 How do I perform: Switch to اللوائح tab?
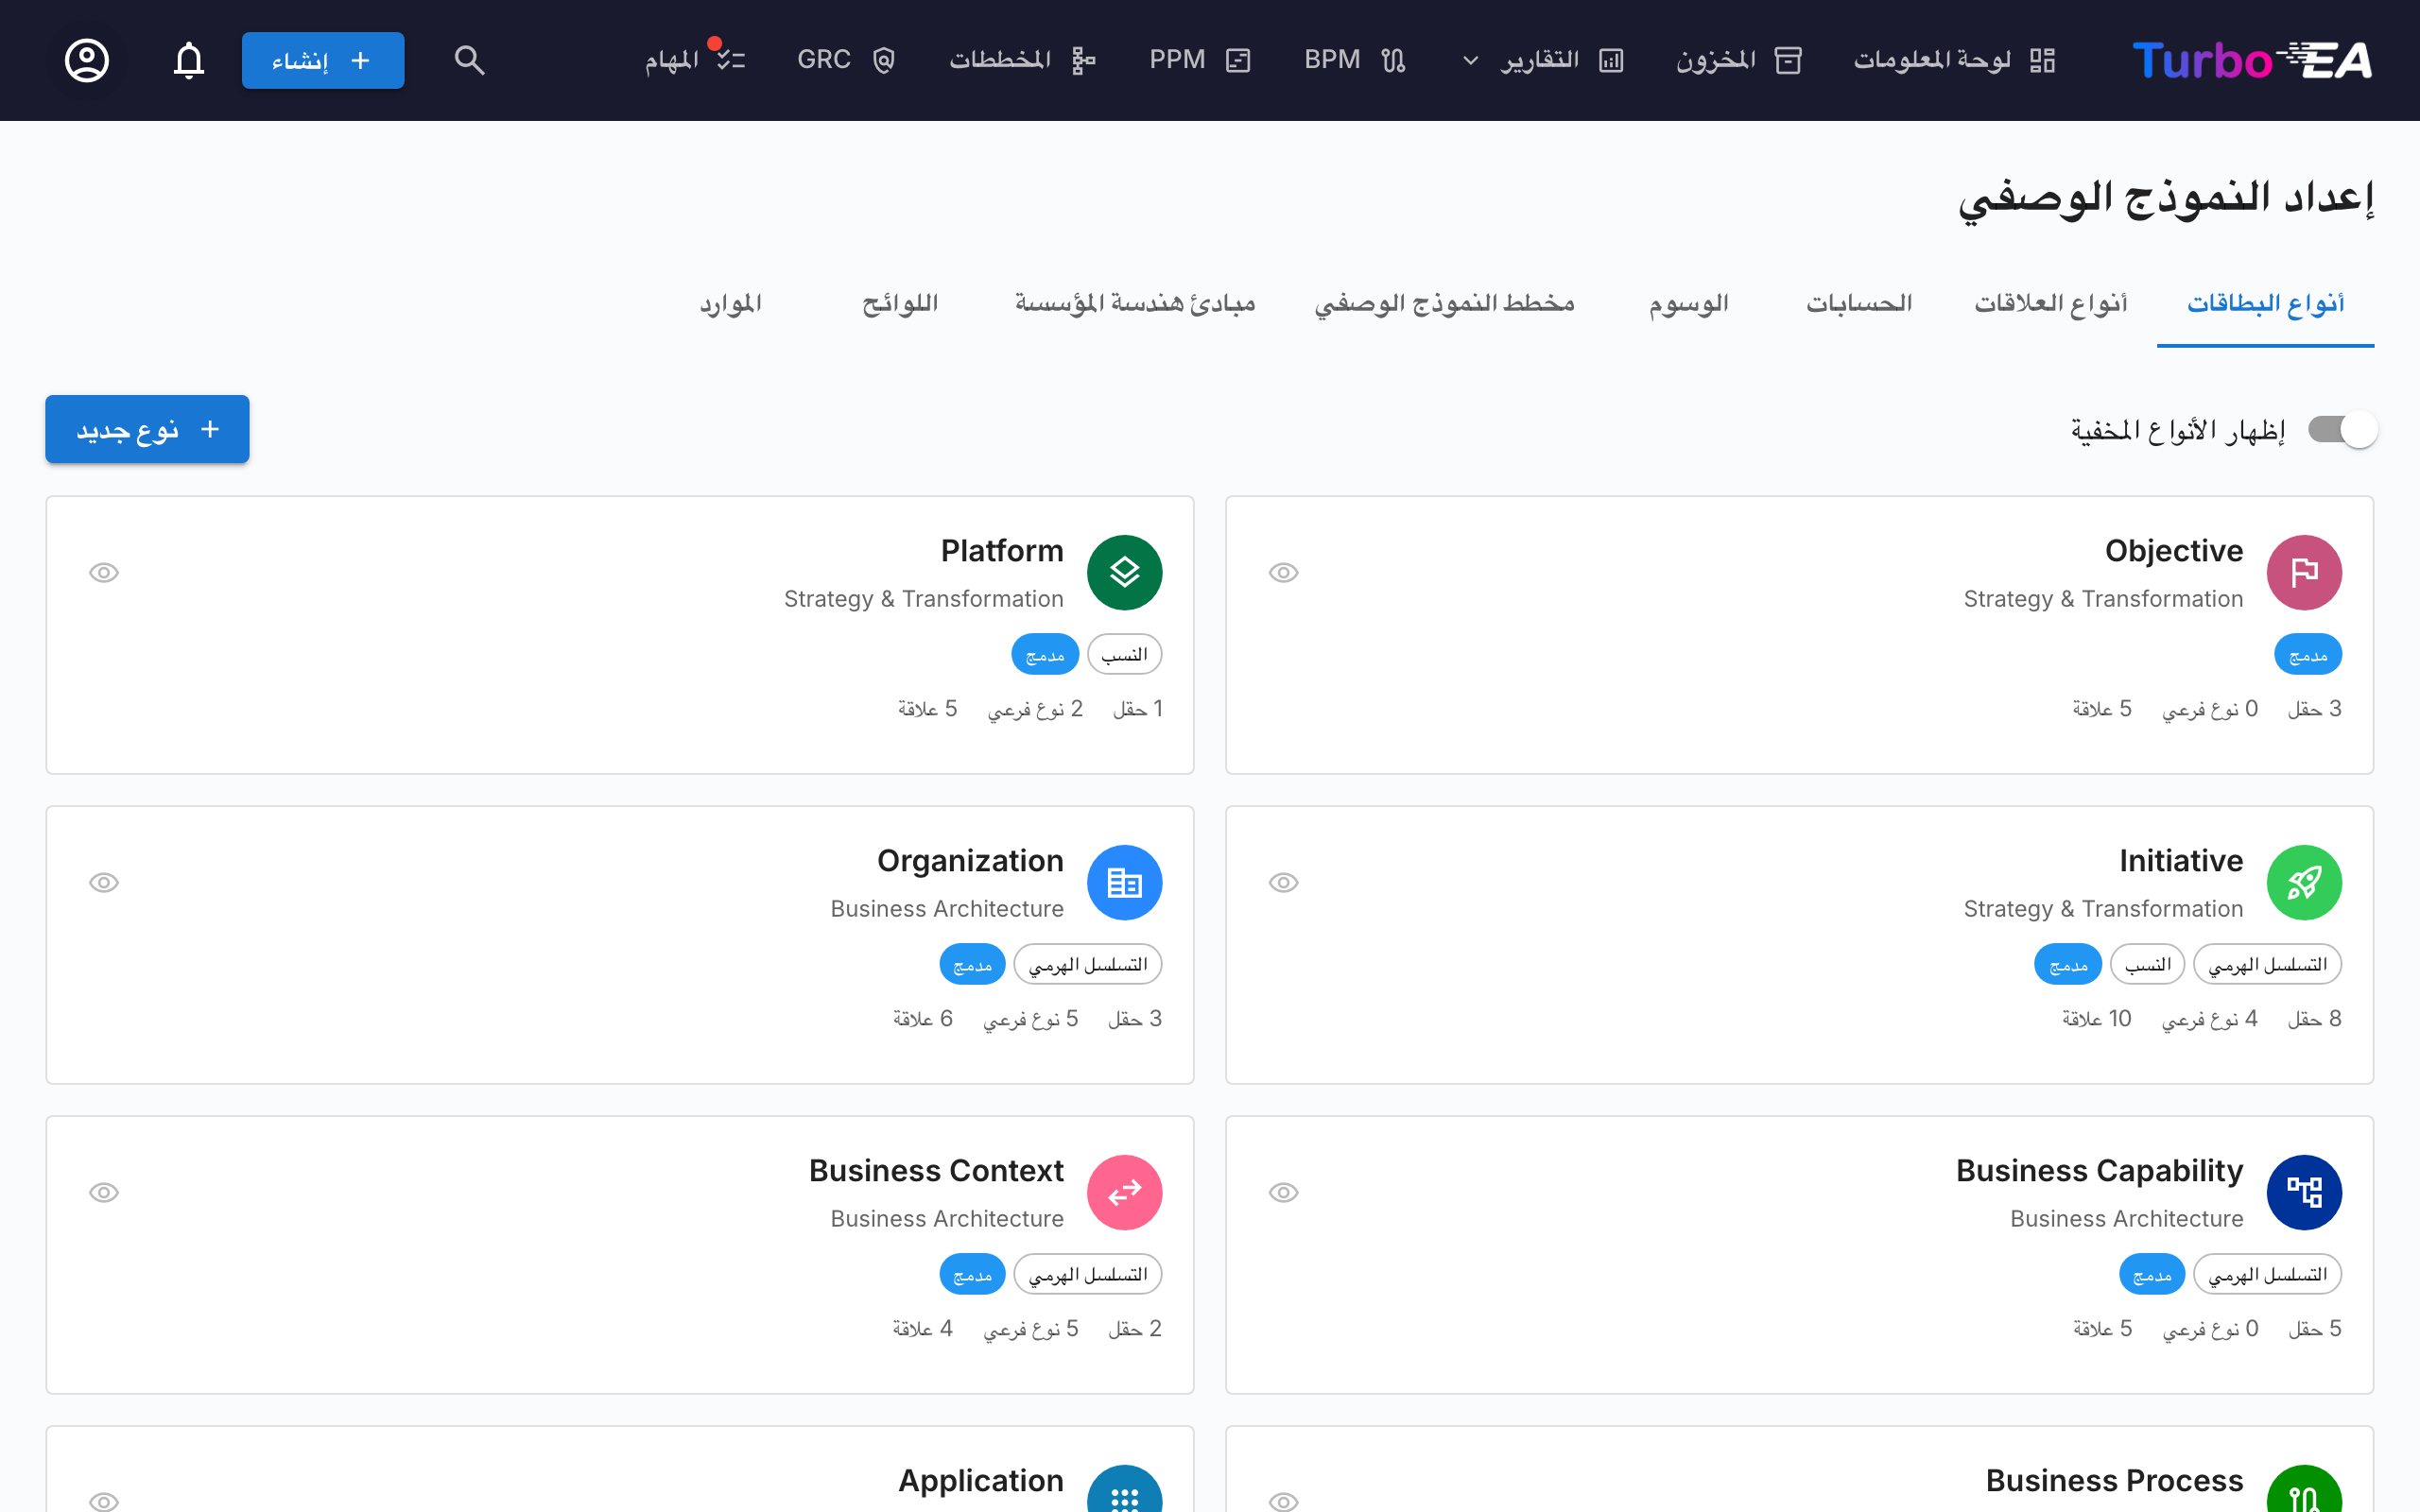pyautogui.click(x=900, y=303)
